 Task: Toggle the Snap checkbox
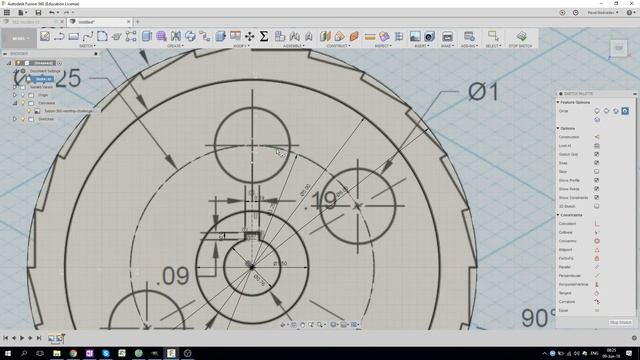597,163
